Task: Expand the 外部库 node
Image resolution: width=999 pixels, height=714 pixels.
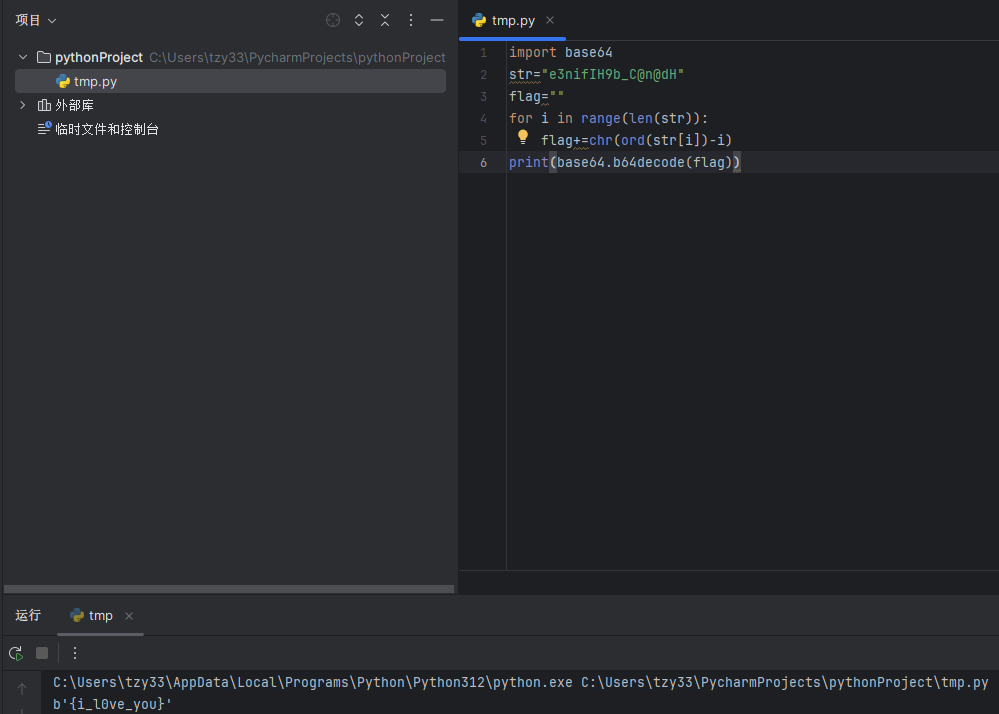Action: [23, 105]
